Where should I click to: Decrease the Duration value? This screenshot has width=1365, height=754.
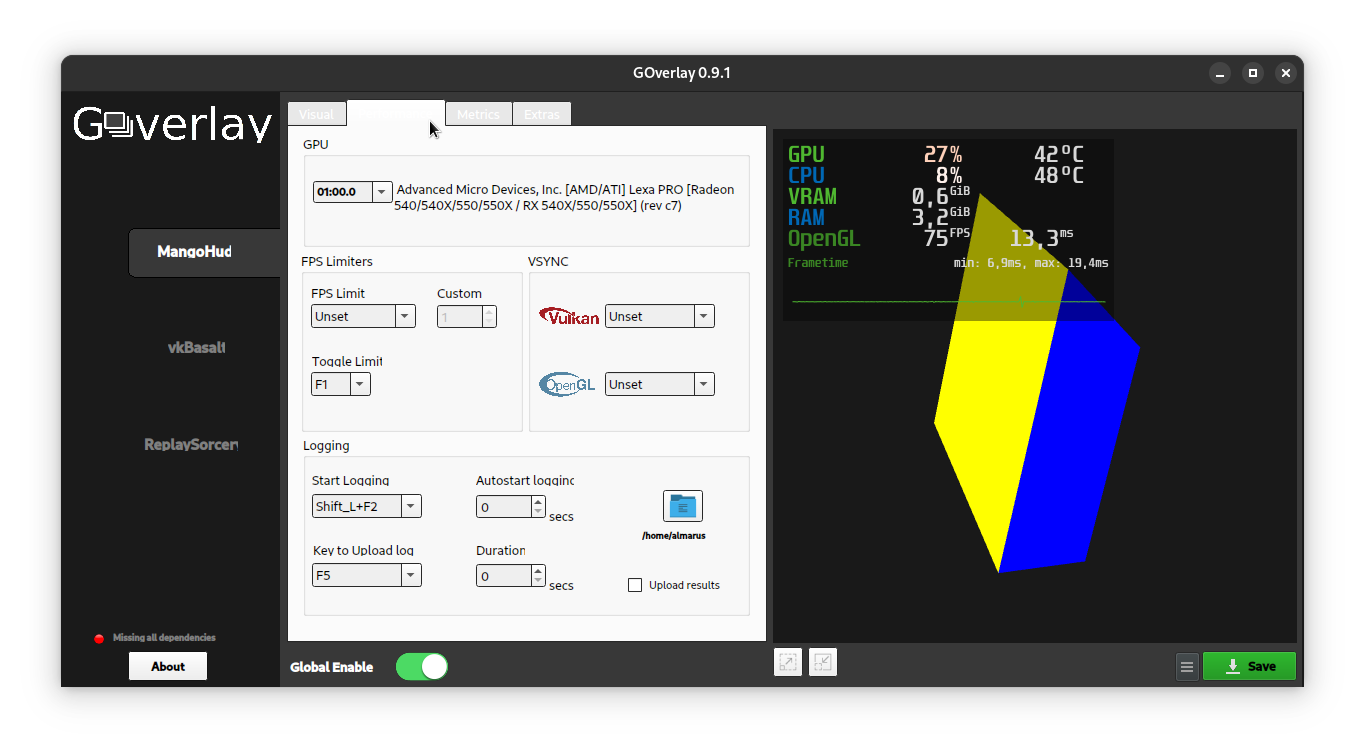[x=538, y=581]
